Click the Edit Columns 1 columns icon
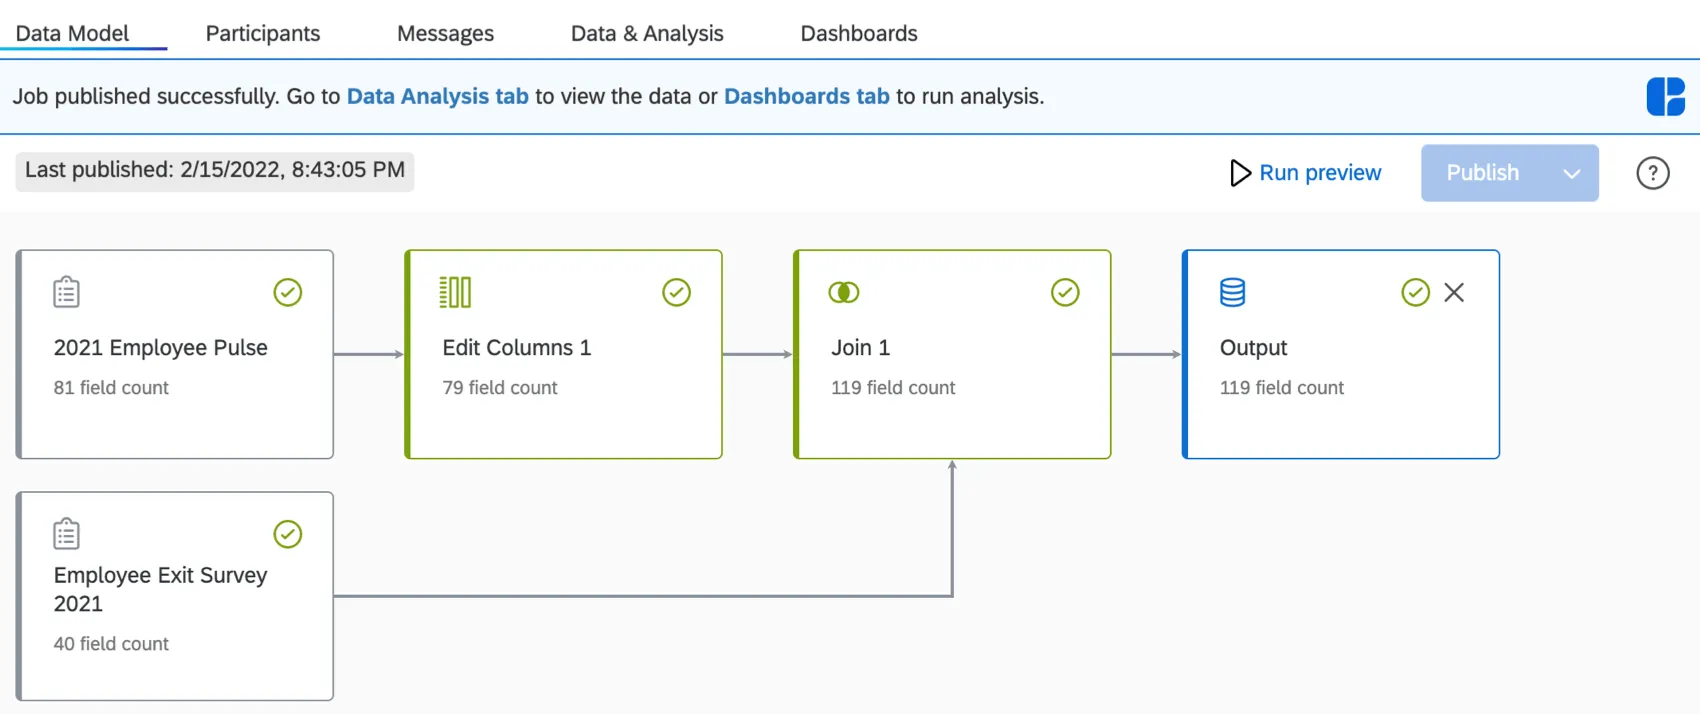This screenshot has height=714, width=1700. (455, 292)
